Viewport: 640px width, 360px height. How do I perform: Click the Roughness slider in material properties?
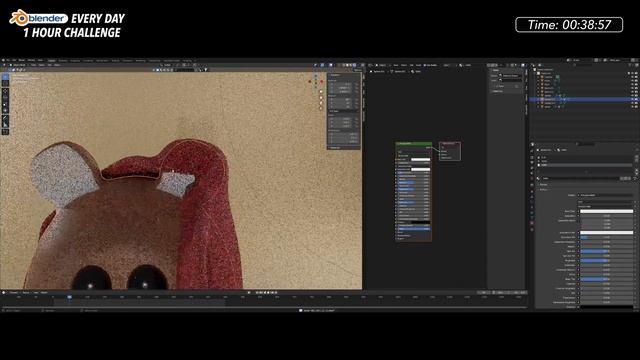coord(607,260)
